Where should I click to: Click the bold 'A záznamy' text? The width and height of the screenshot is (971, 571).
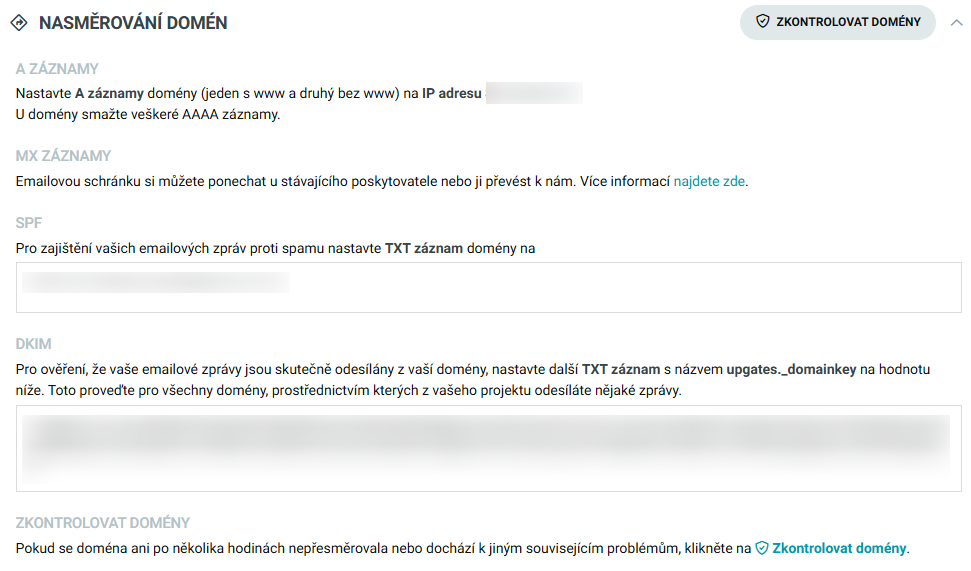click(x=110, y=94)
